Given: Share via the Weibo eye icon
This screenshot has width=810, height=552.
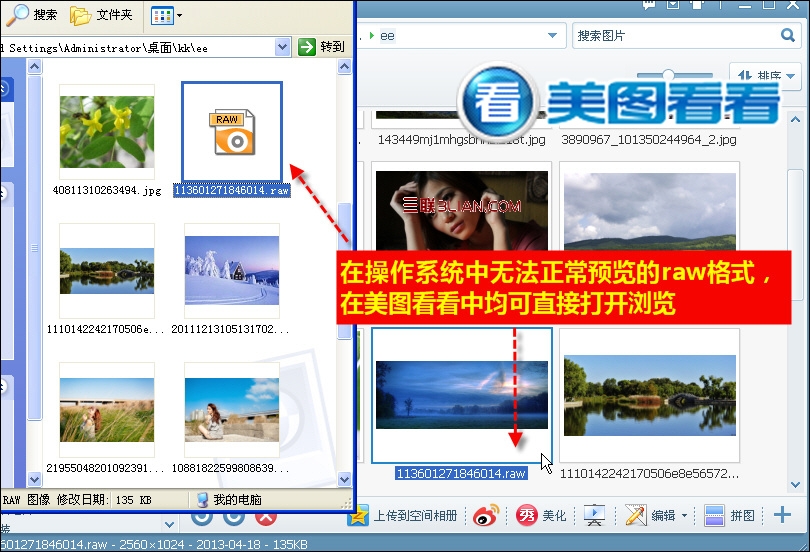Looking at the screenshot, I should tap(486, 515).
